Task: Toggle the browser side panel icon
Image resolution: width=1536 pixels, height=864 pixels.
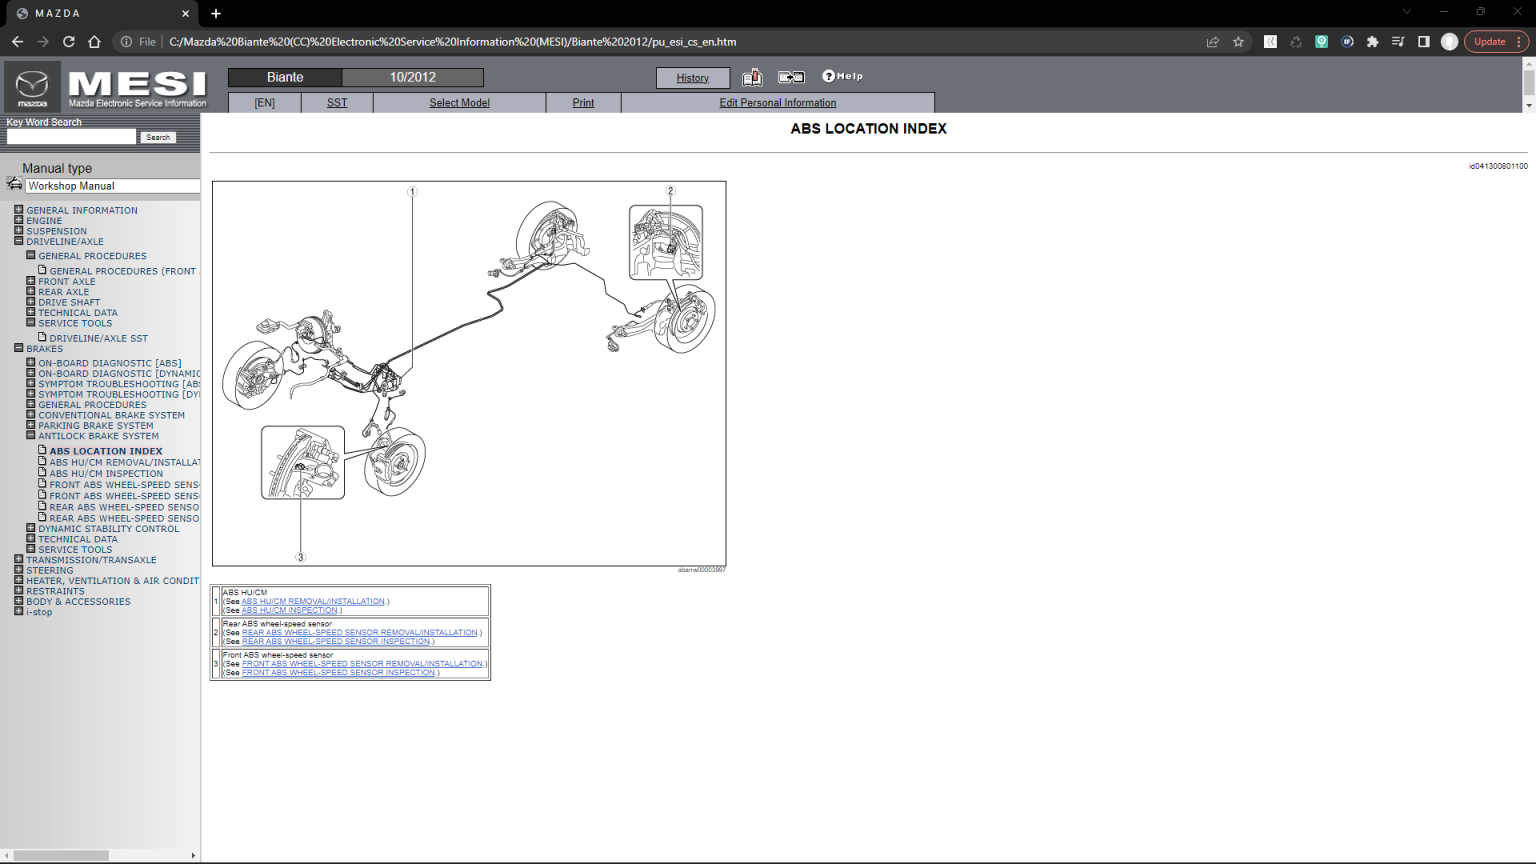Action: click(1423, 42)
